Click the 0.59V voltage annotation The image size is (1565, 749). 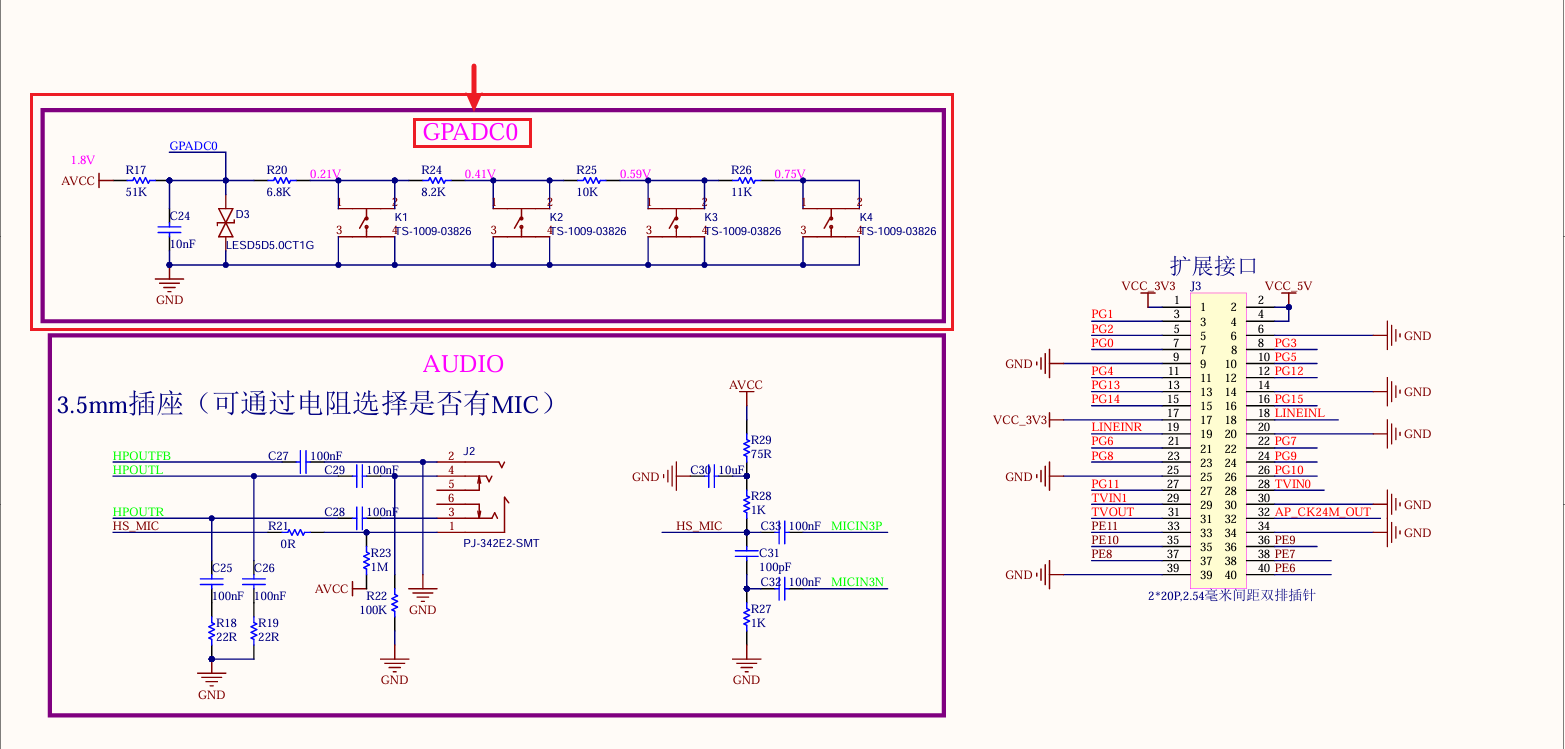pos(636,174)
